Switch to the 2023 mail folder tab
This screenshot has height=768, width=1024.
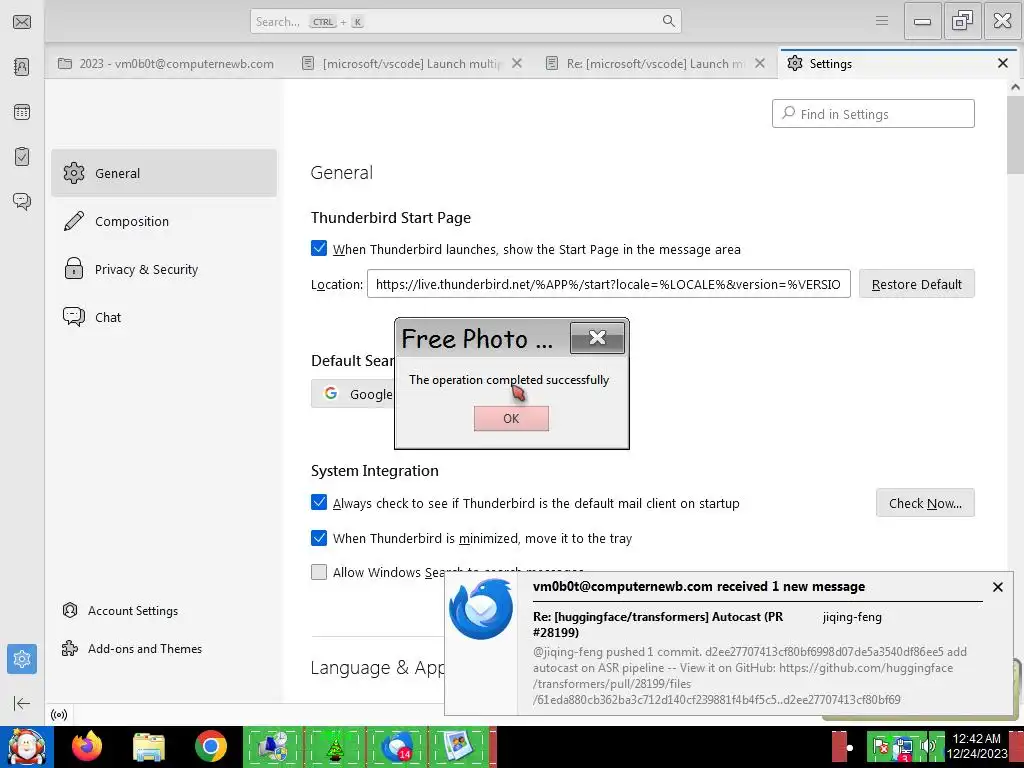point(166,63)
